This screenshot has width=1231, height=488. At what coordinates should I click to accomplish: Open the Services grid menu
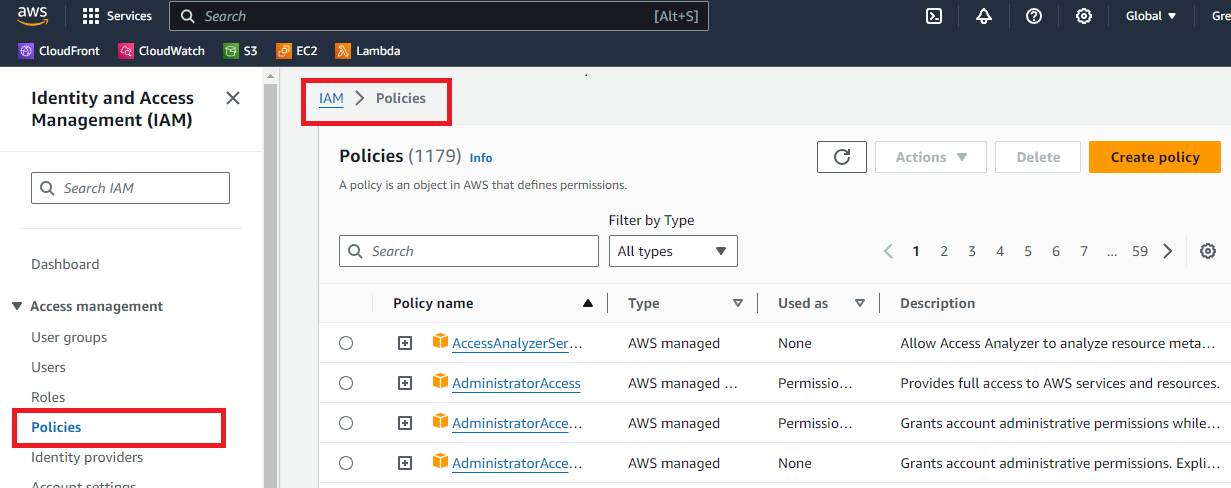(x=117, y=16)
